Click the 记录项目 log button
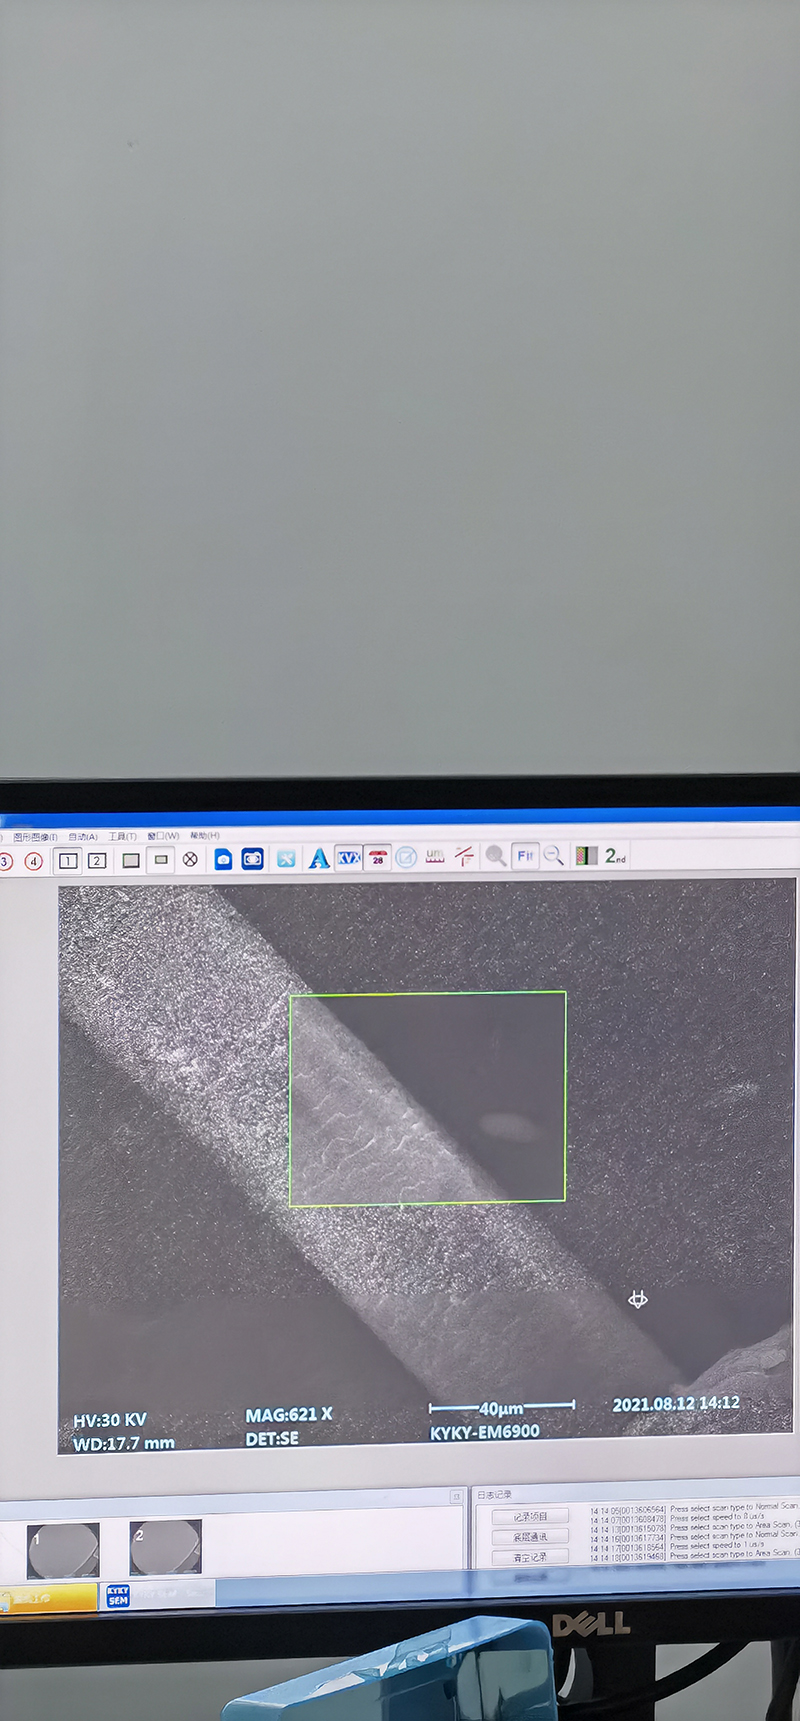 (530, 1516)
